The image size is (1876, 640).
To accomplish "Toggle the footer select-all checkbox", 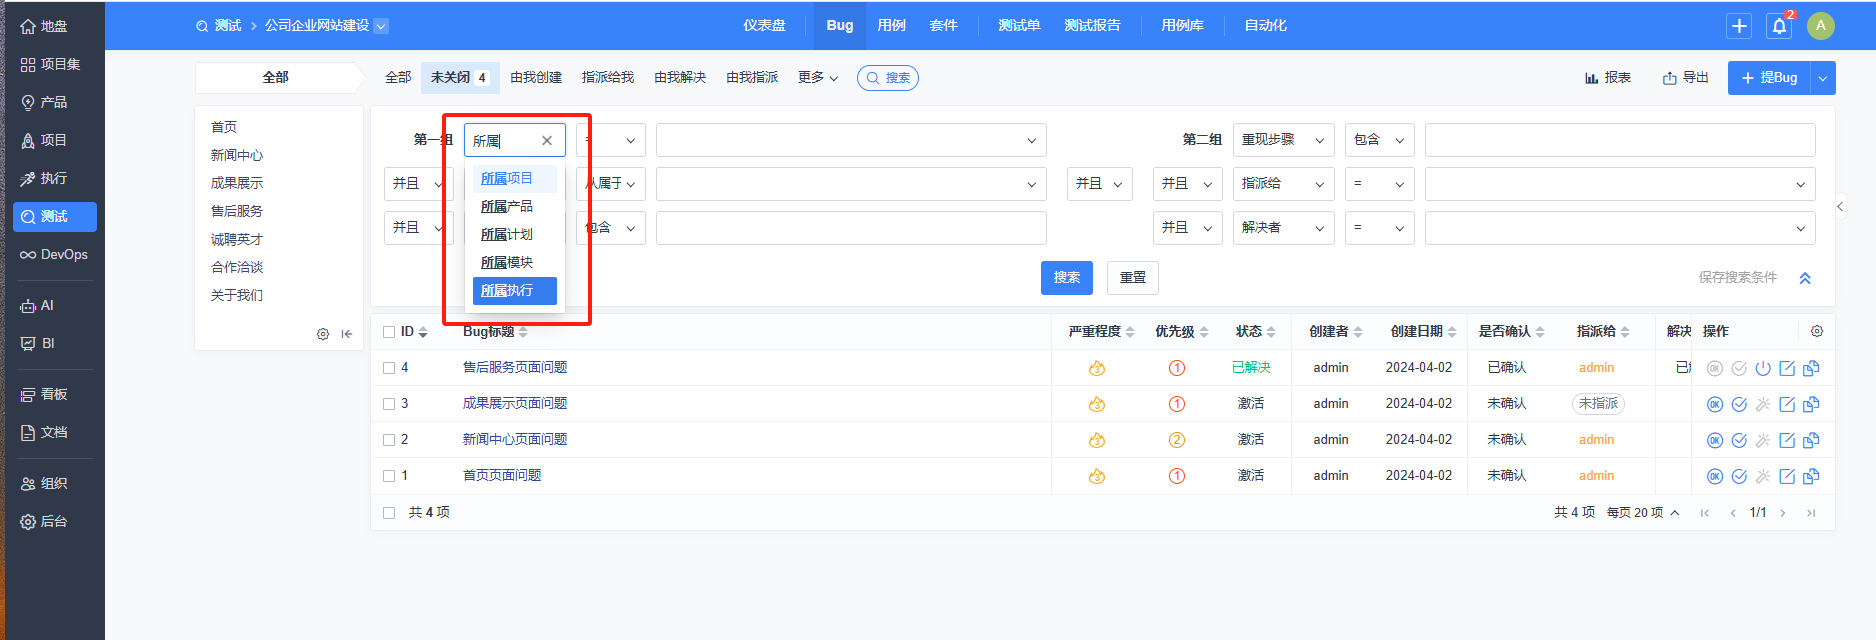I will 389,513.
